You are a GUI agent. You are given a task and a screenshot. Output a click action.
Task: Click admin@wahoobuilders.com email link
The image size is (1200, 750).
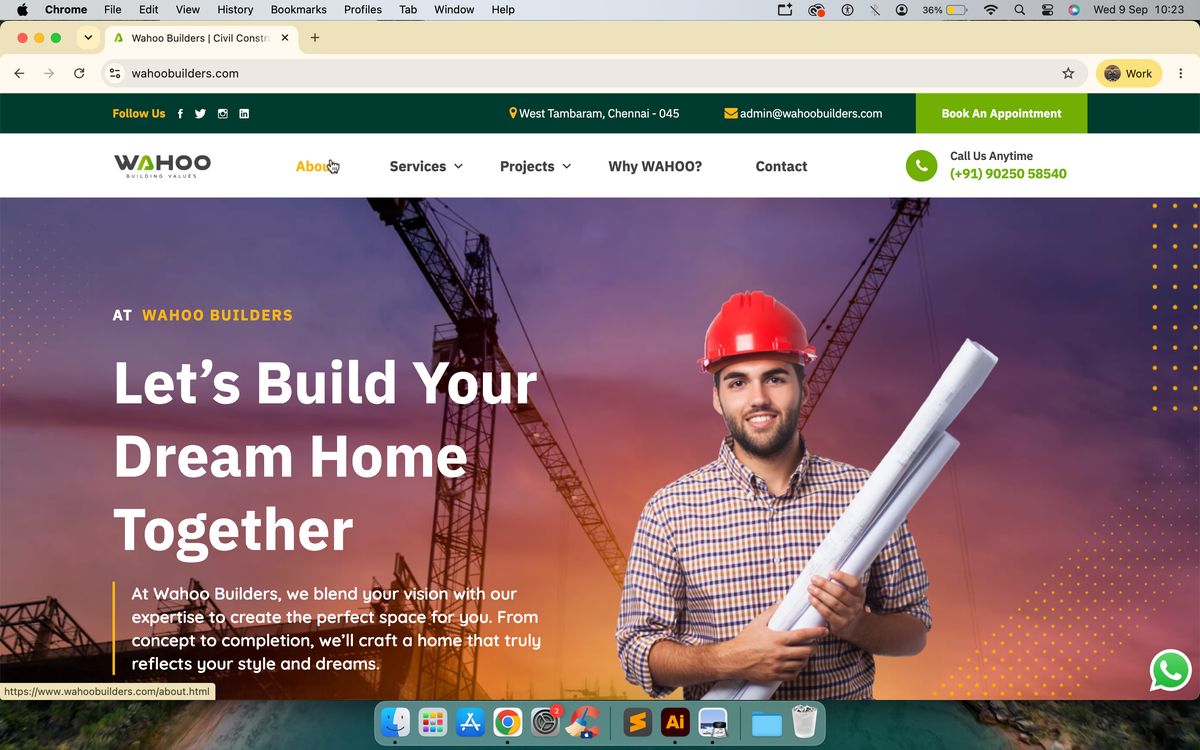point(811,114)
